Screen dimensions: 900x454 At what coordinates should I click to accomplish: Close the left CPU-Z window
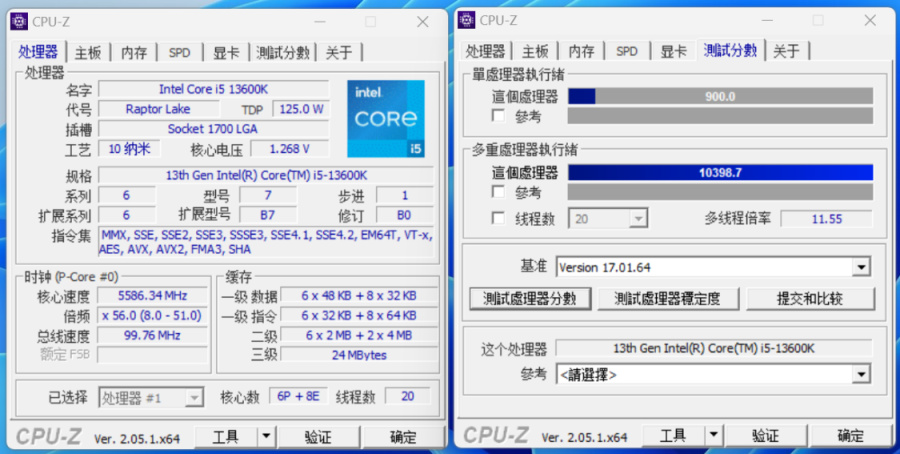click(423, 22)
